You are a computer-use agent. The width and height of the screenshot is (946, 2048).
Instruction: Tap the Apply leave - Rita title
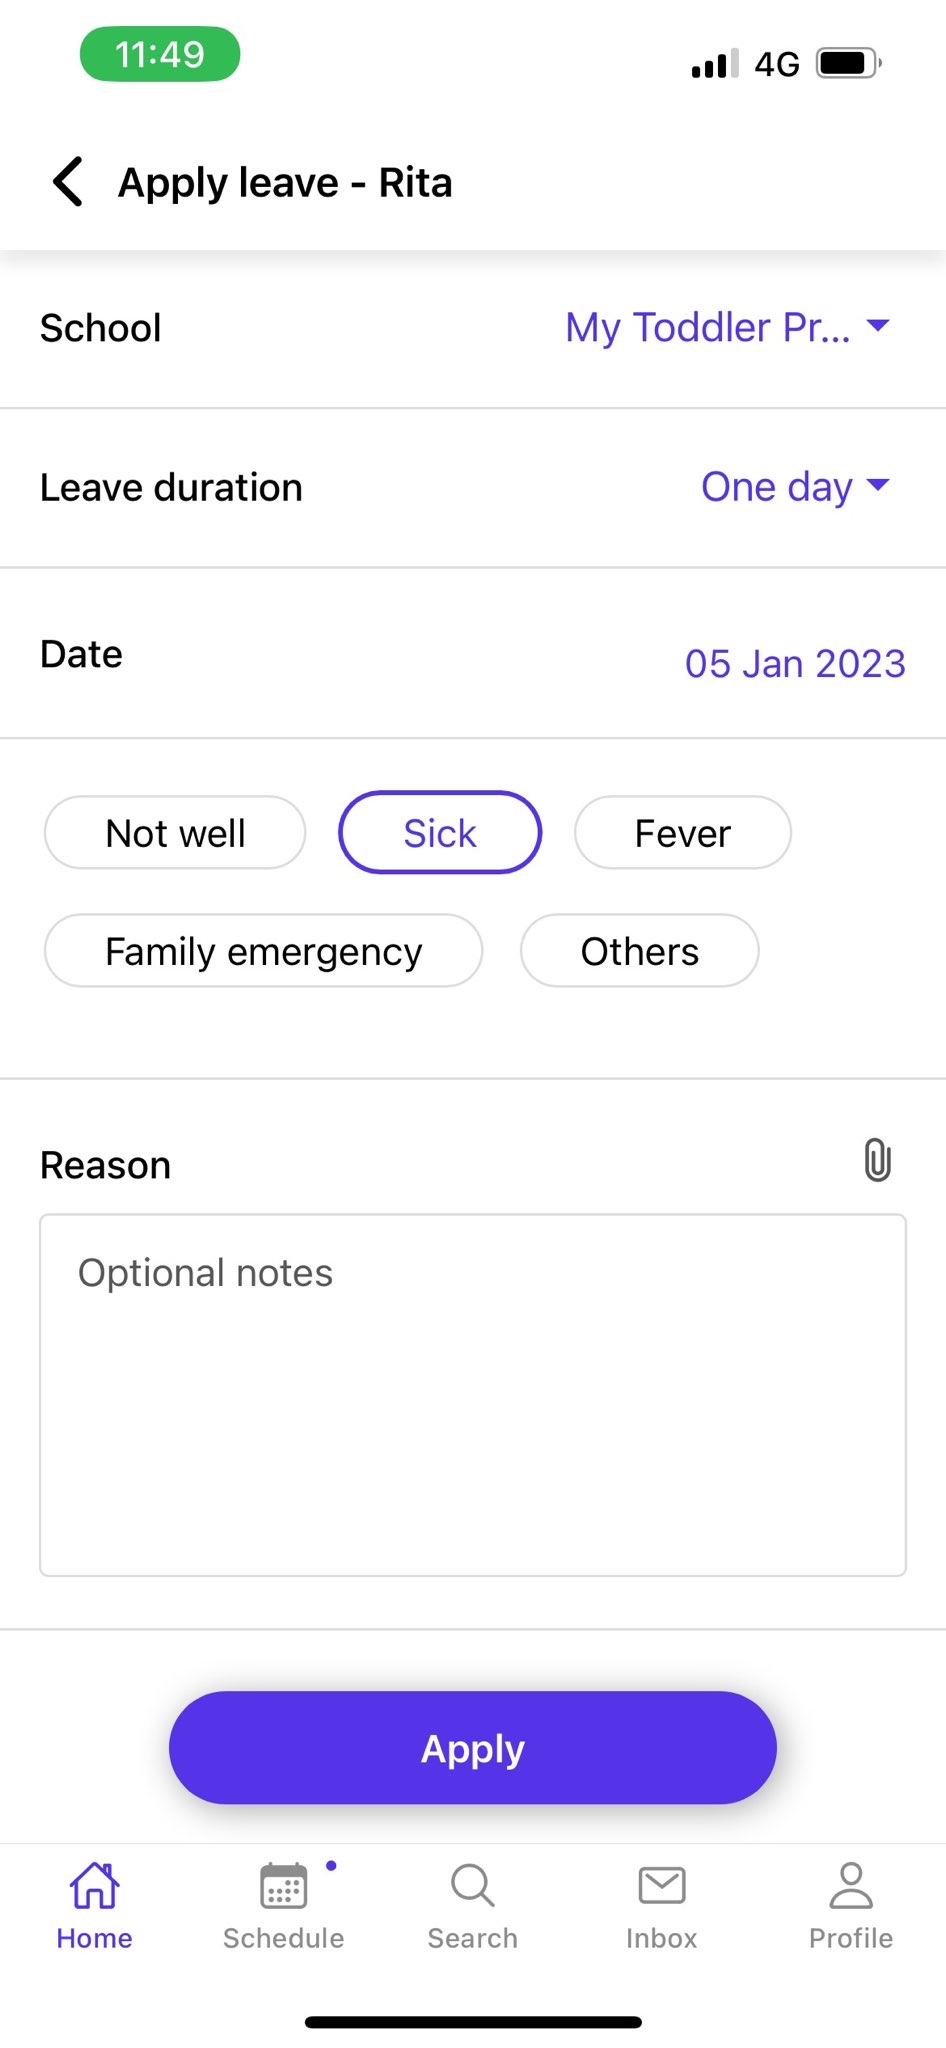pyautogui.click(x=285, y=183)
